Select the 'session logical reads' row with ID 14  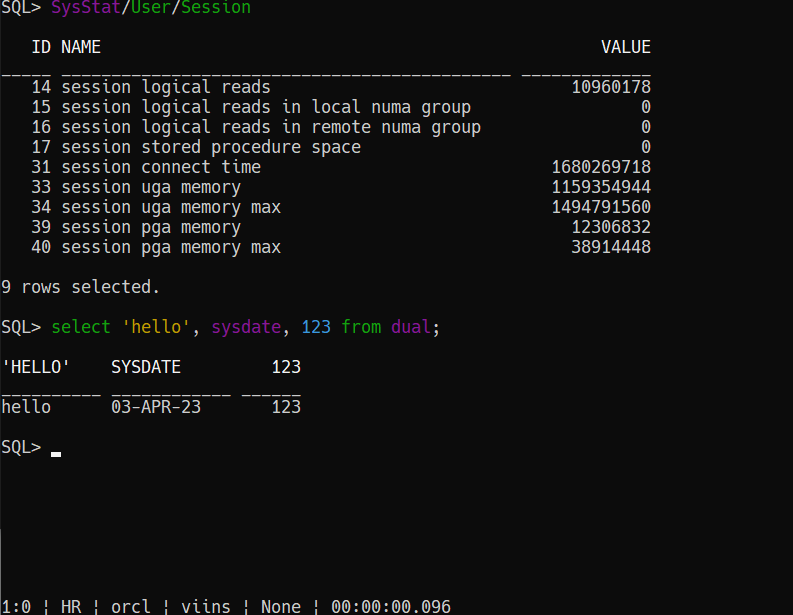165,87
